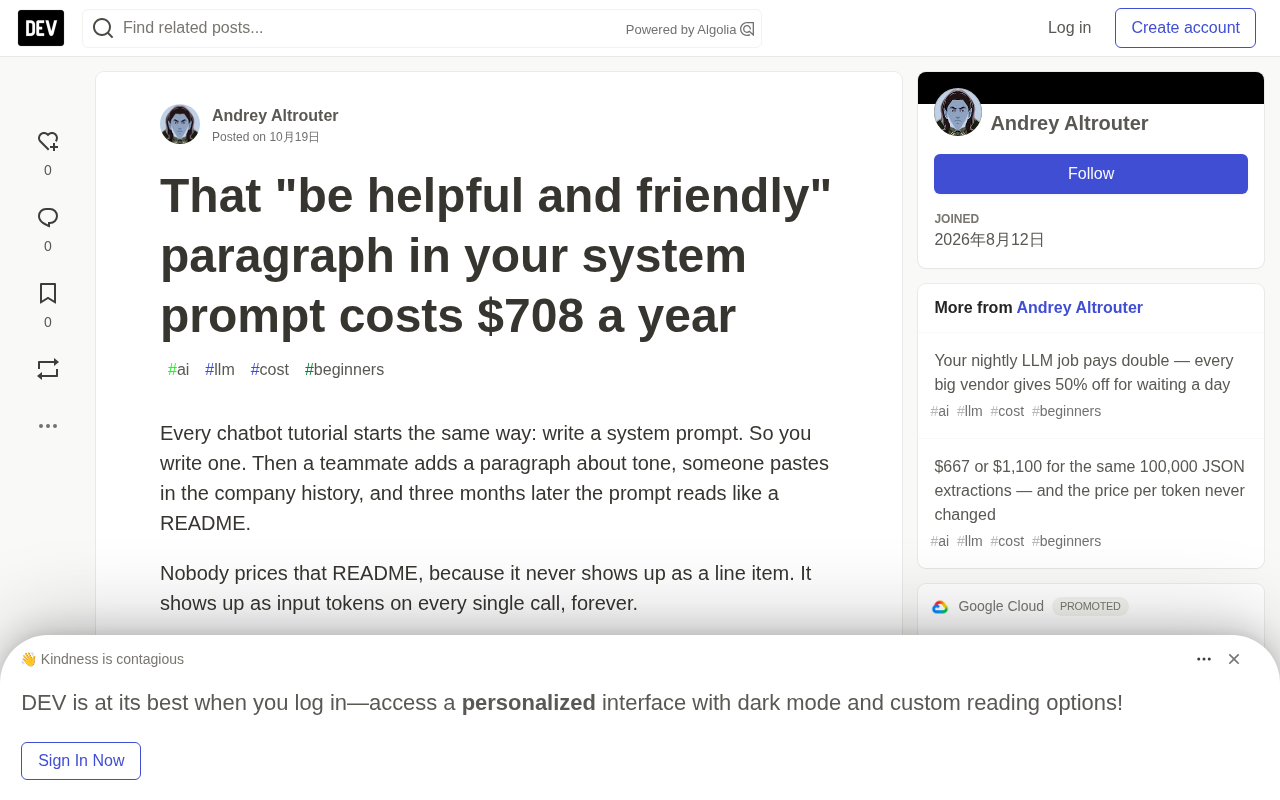The width and height of the screenshot is (1280, 800).
Task: Open Andrey Altrouter link in More from heading
Action: pos(1079,308)
